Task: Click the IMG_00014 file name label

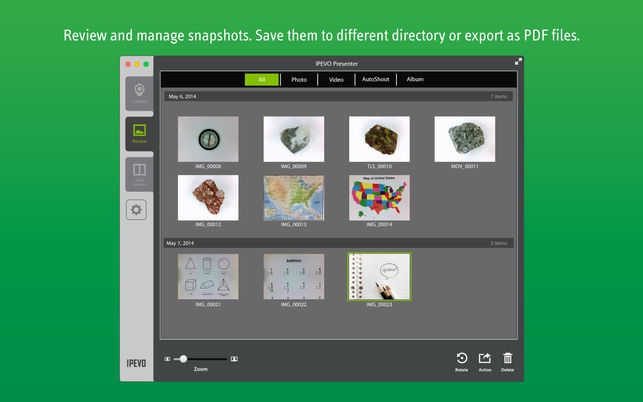Action: 379,225
